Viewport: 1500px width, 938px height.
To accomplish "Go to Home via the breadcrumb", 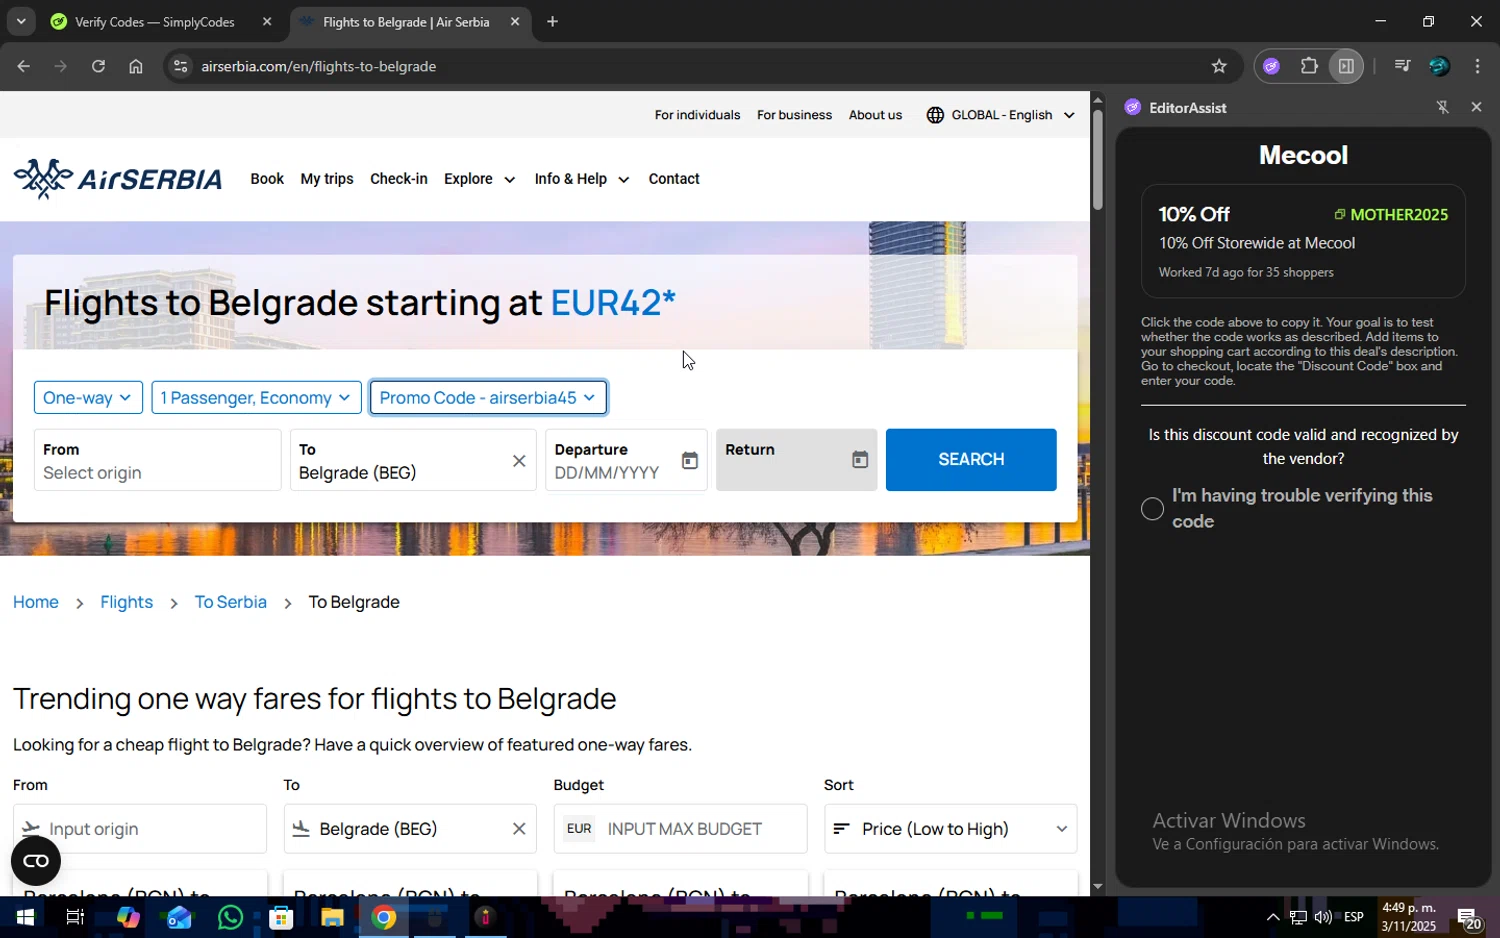I will (x=36, y=602).
